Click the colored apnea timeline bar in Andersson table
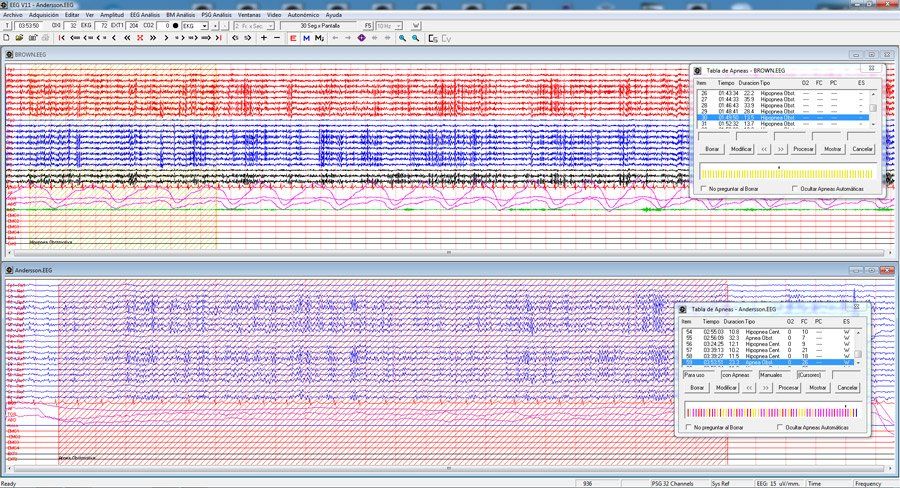 [x=772, y=412]
